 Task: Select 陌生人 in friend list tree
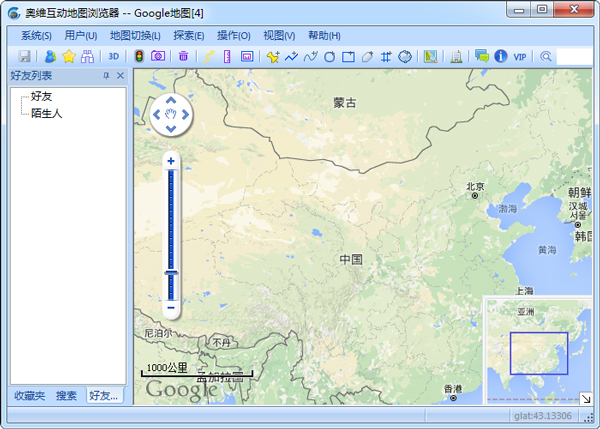pos(46,113)
